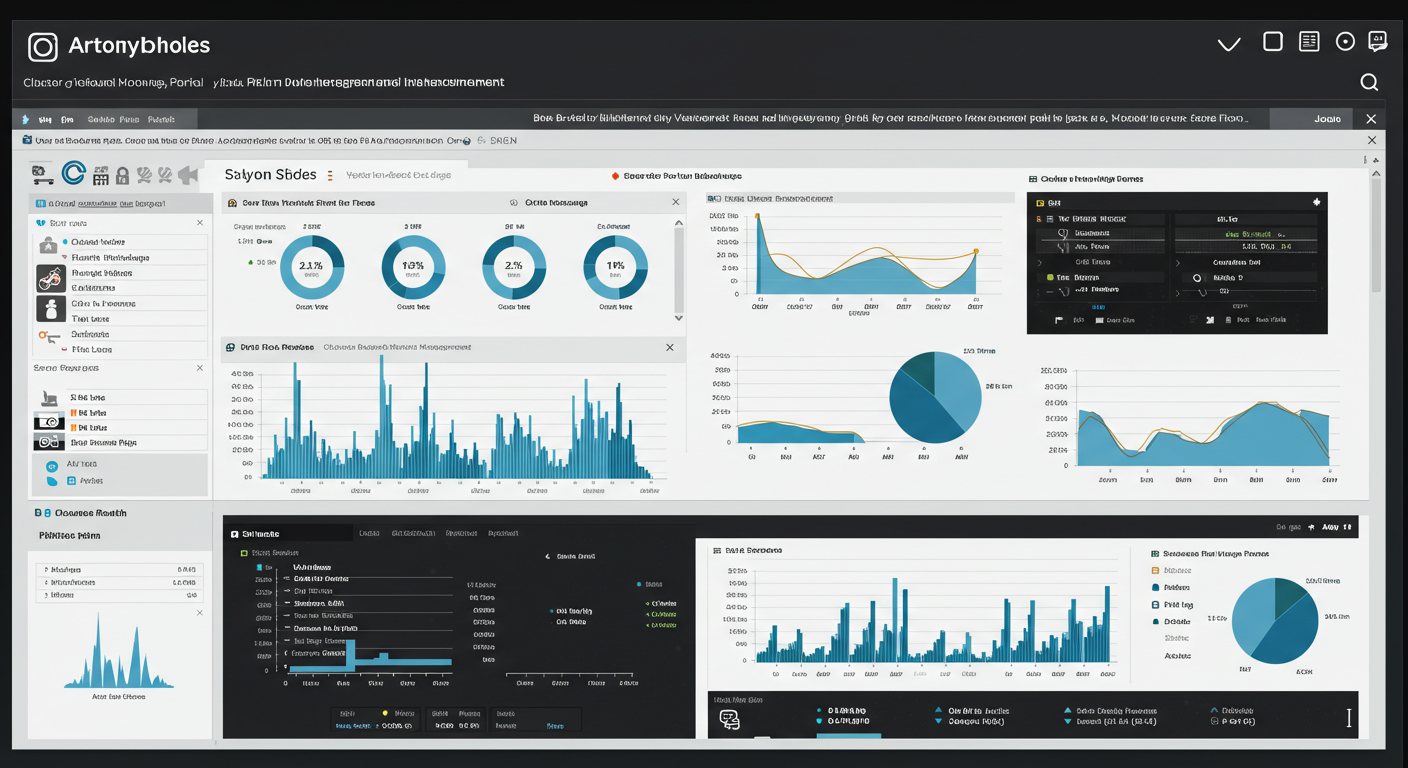Screen dimensions: 1408x768
Task: Click the building grid icon in toolbar
Action: (100, 176)
